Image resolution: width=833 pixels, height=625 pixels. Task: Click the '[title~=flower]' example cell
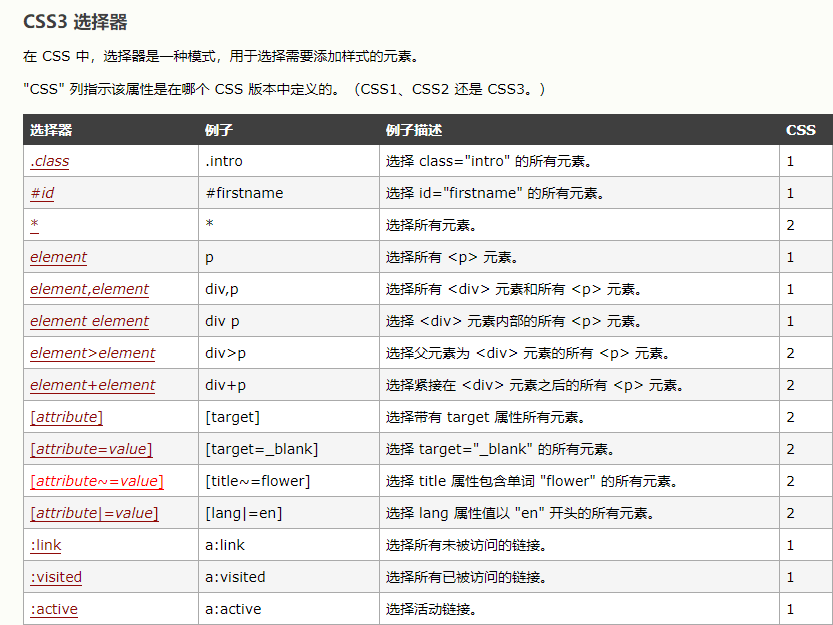258,481
